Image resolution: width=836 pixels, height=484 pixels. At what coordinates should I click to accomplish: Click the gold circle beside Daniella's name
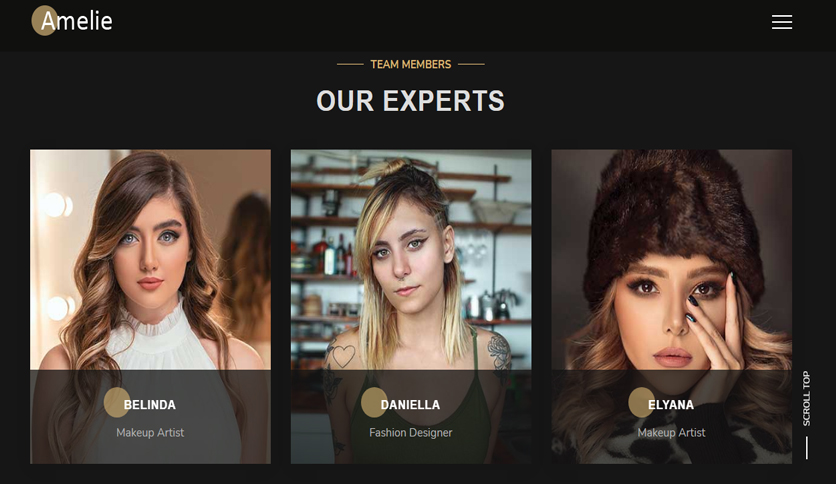click(374, 402)
